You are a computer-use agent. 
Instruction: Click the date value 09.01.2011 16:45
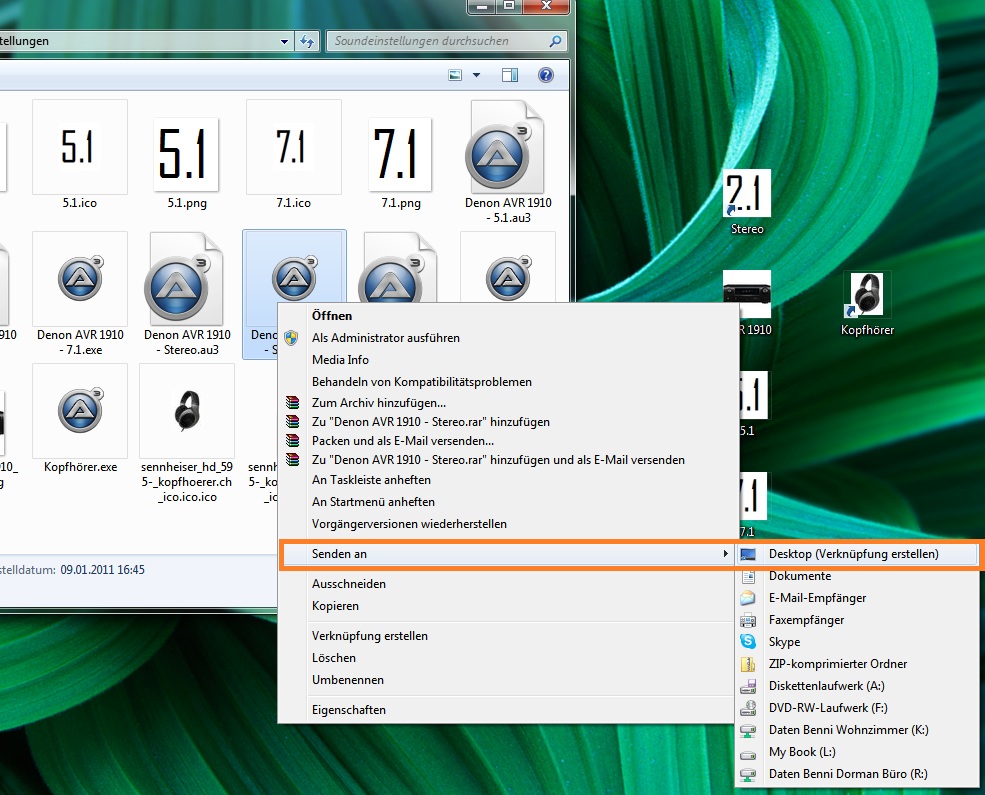(102, 570)
